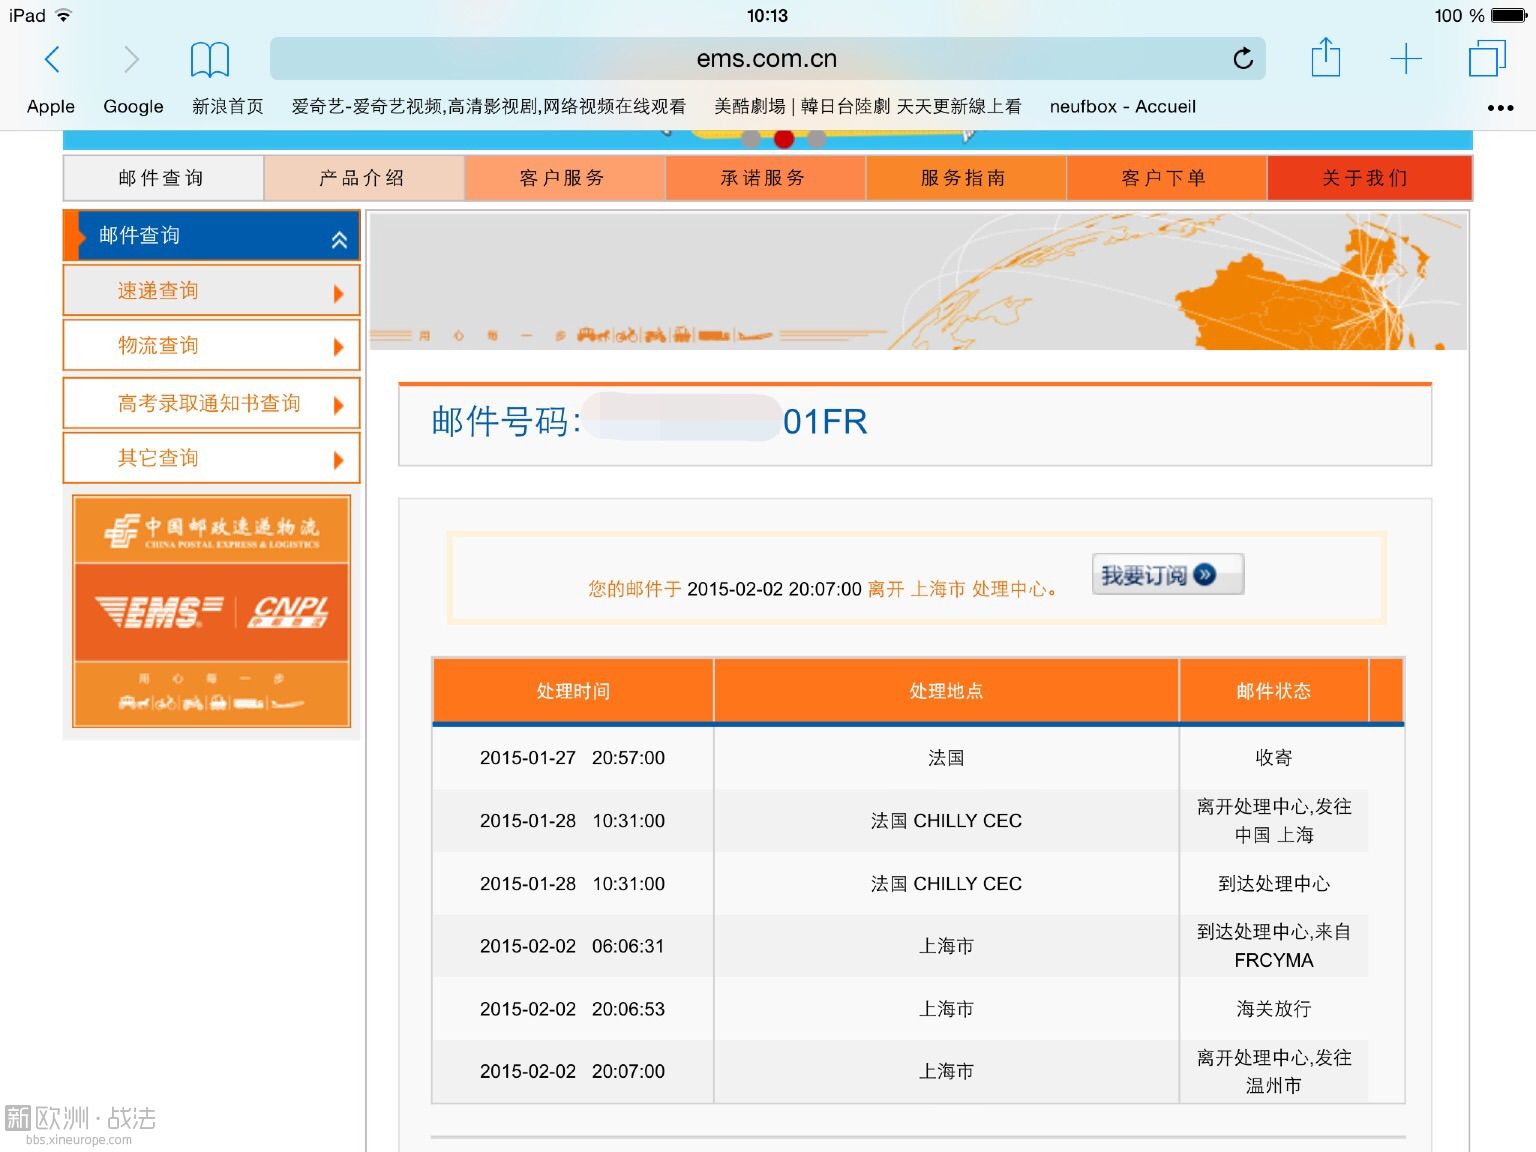Image resolution: width=1536 pixels, height=1152 pixels.
Task: Collapse the 邮件查询 sidebar header chevron
Action: 339,240
